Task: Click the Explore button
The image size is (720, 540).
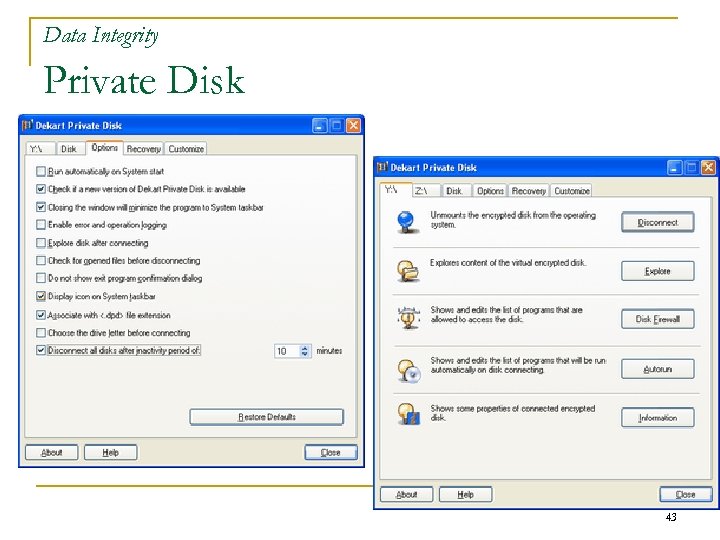Action: click(658, 271)
